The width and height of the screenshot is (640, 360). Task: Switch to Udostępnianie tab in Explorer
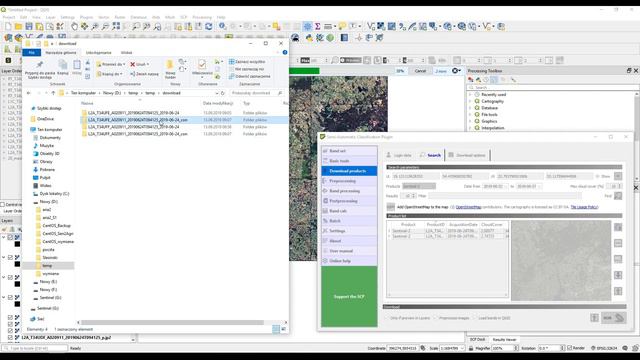coord(98,53)
